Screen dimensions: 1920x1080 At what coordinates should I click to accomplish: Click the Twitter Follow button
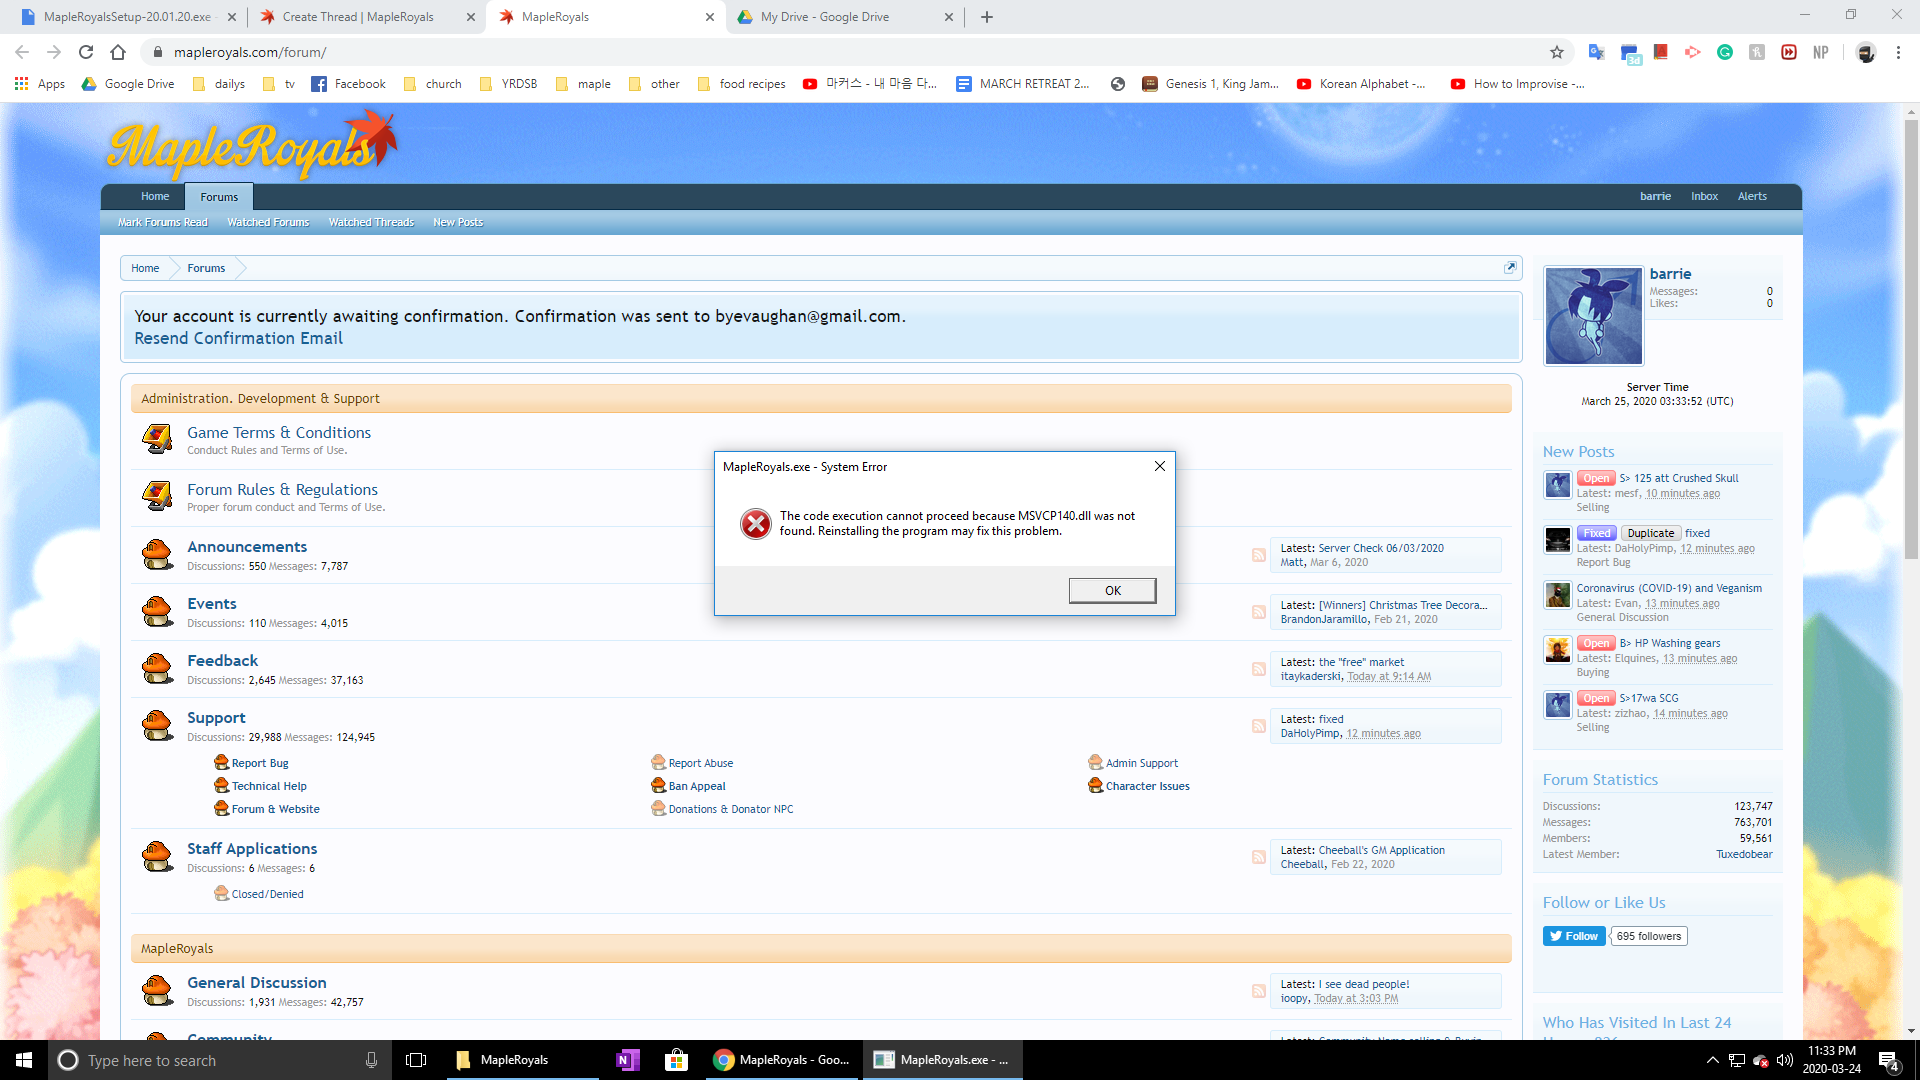pos(1574,936)
